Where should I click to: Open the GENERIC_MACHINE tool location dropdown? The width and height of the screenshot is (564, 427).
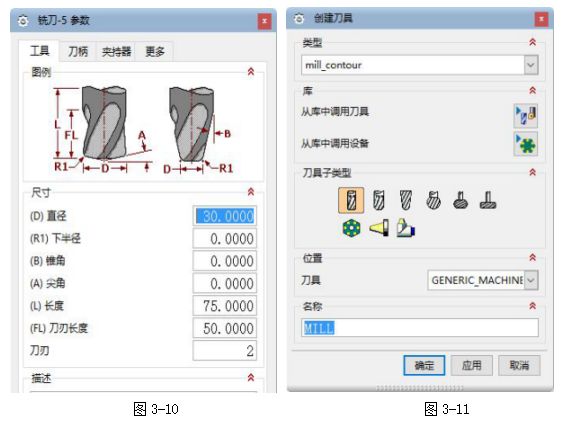(x=483, y=280)
